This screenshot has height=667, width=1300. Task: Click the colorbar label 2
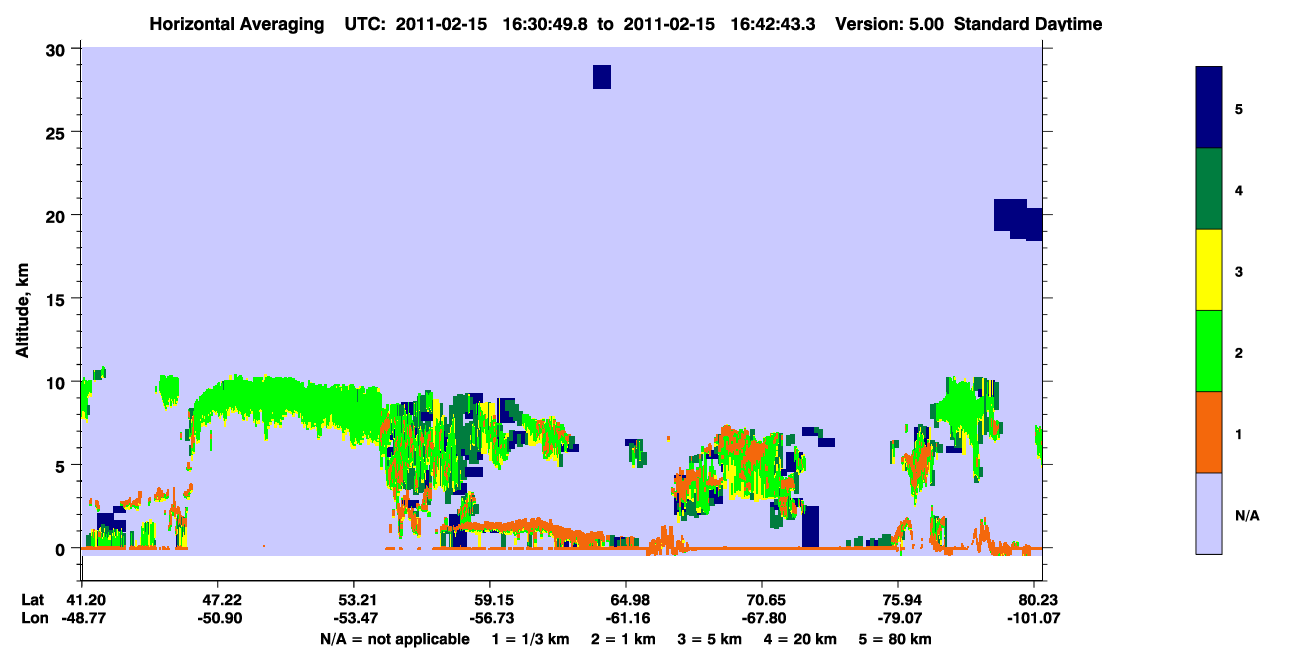pos(1239,351)
